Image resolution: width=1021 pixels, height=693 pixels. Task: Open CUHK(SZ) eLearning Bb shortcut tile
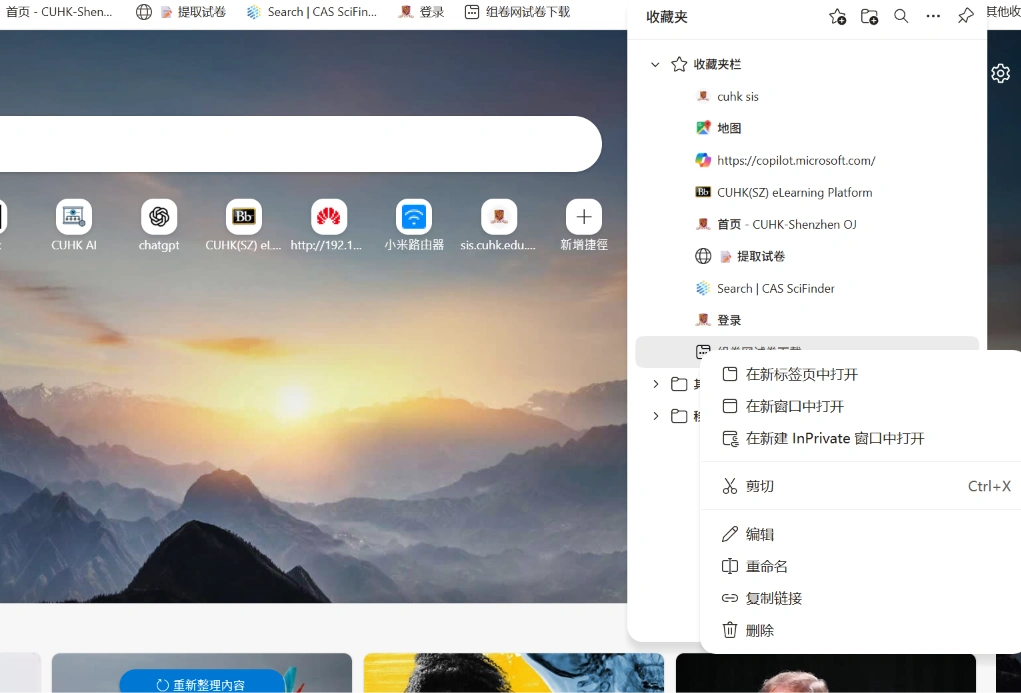[x=244, y=225]
